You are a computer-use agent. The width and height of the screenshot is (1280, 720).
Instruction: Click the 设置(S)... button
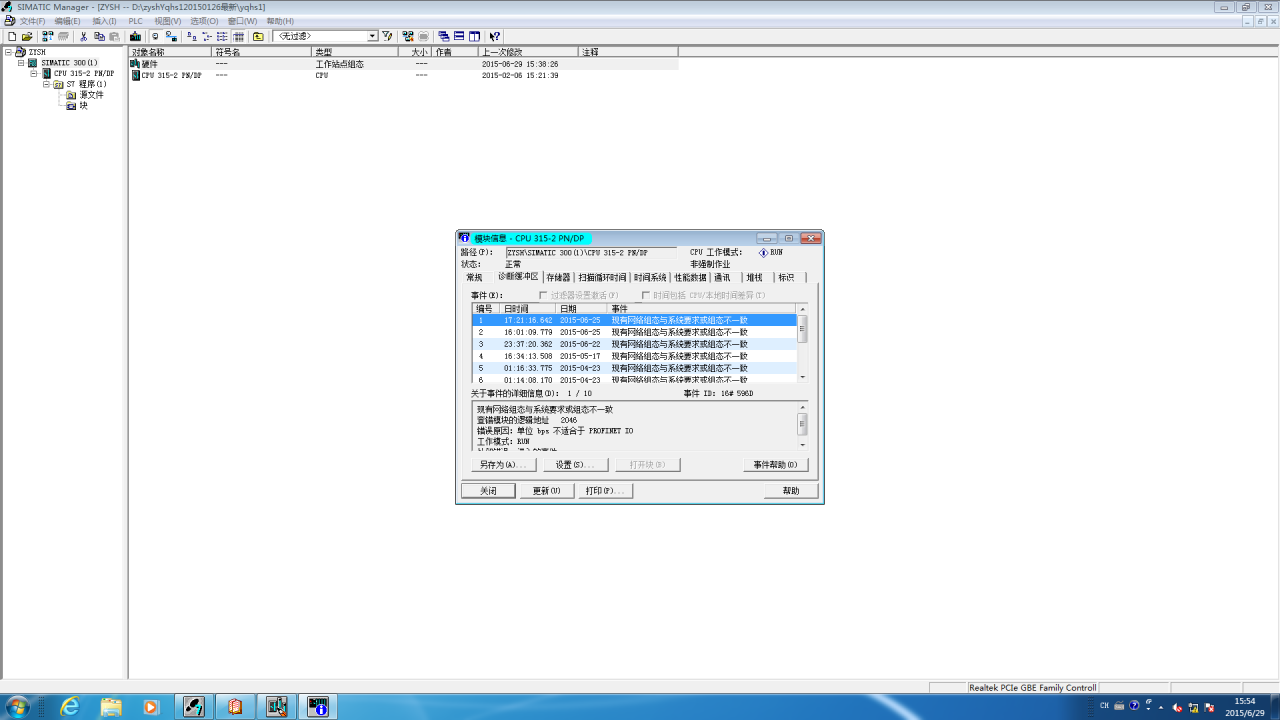pos(576,465)
